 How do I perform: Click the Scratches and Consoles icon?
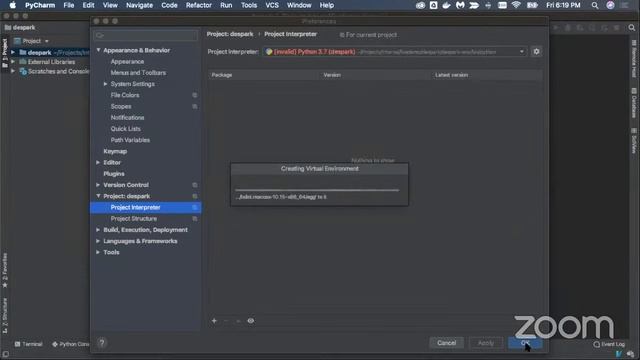(23, 71)
